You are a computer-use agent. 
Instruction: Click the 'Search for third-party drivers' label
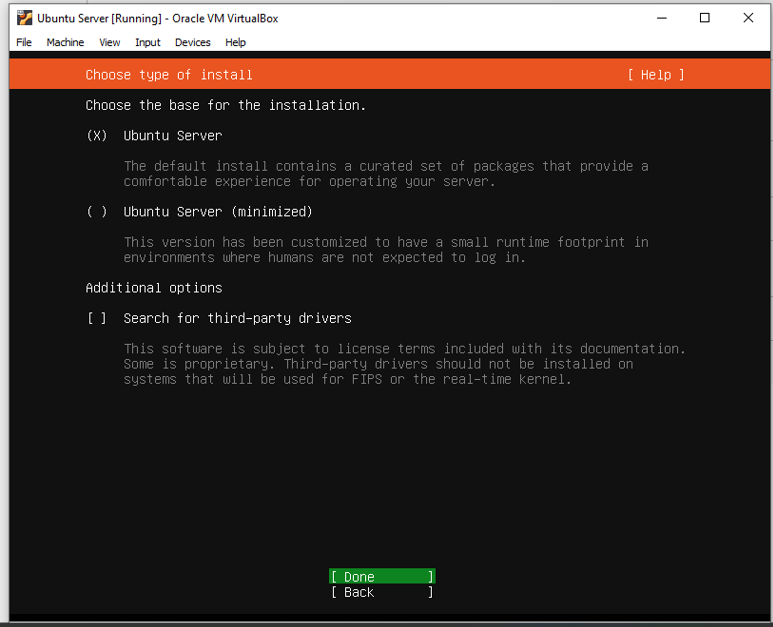[x=237, y=319]
